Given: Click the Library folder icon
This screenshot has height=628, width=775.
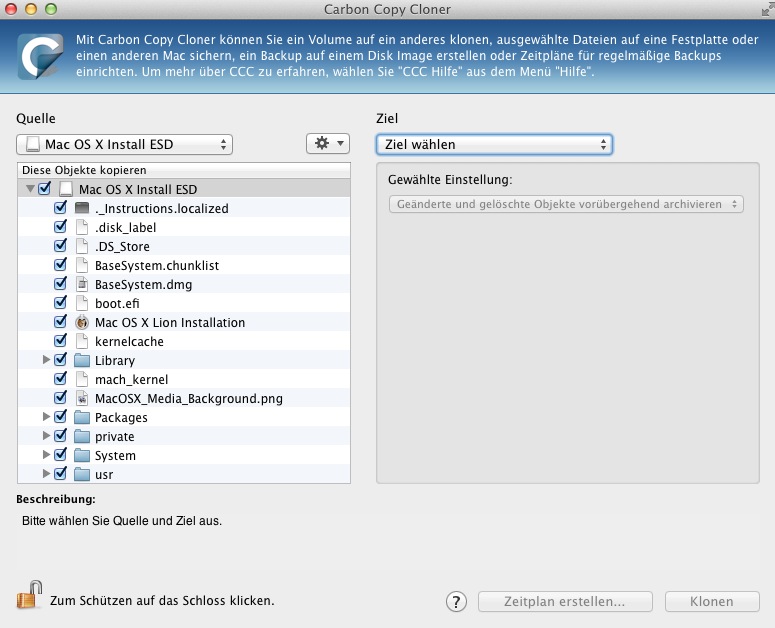Looking at the screenshot, I should click(83, 361).
